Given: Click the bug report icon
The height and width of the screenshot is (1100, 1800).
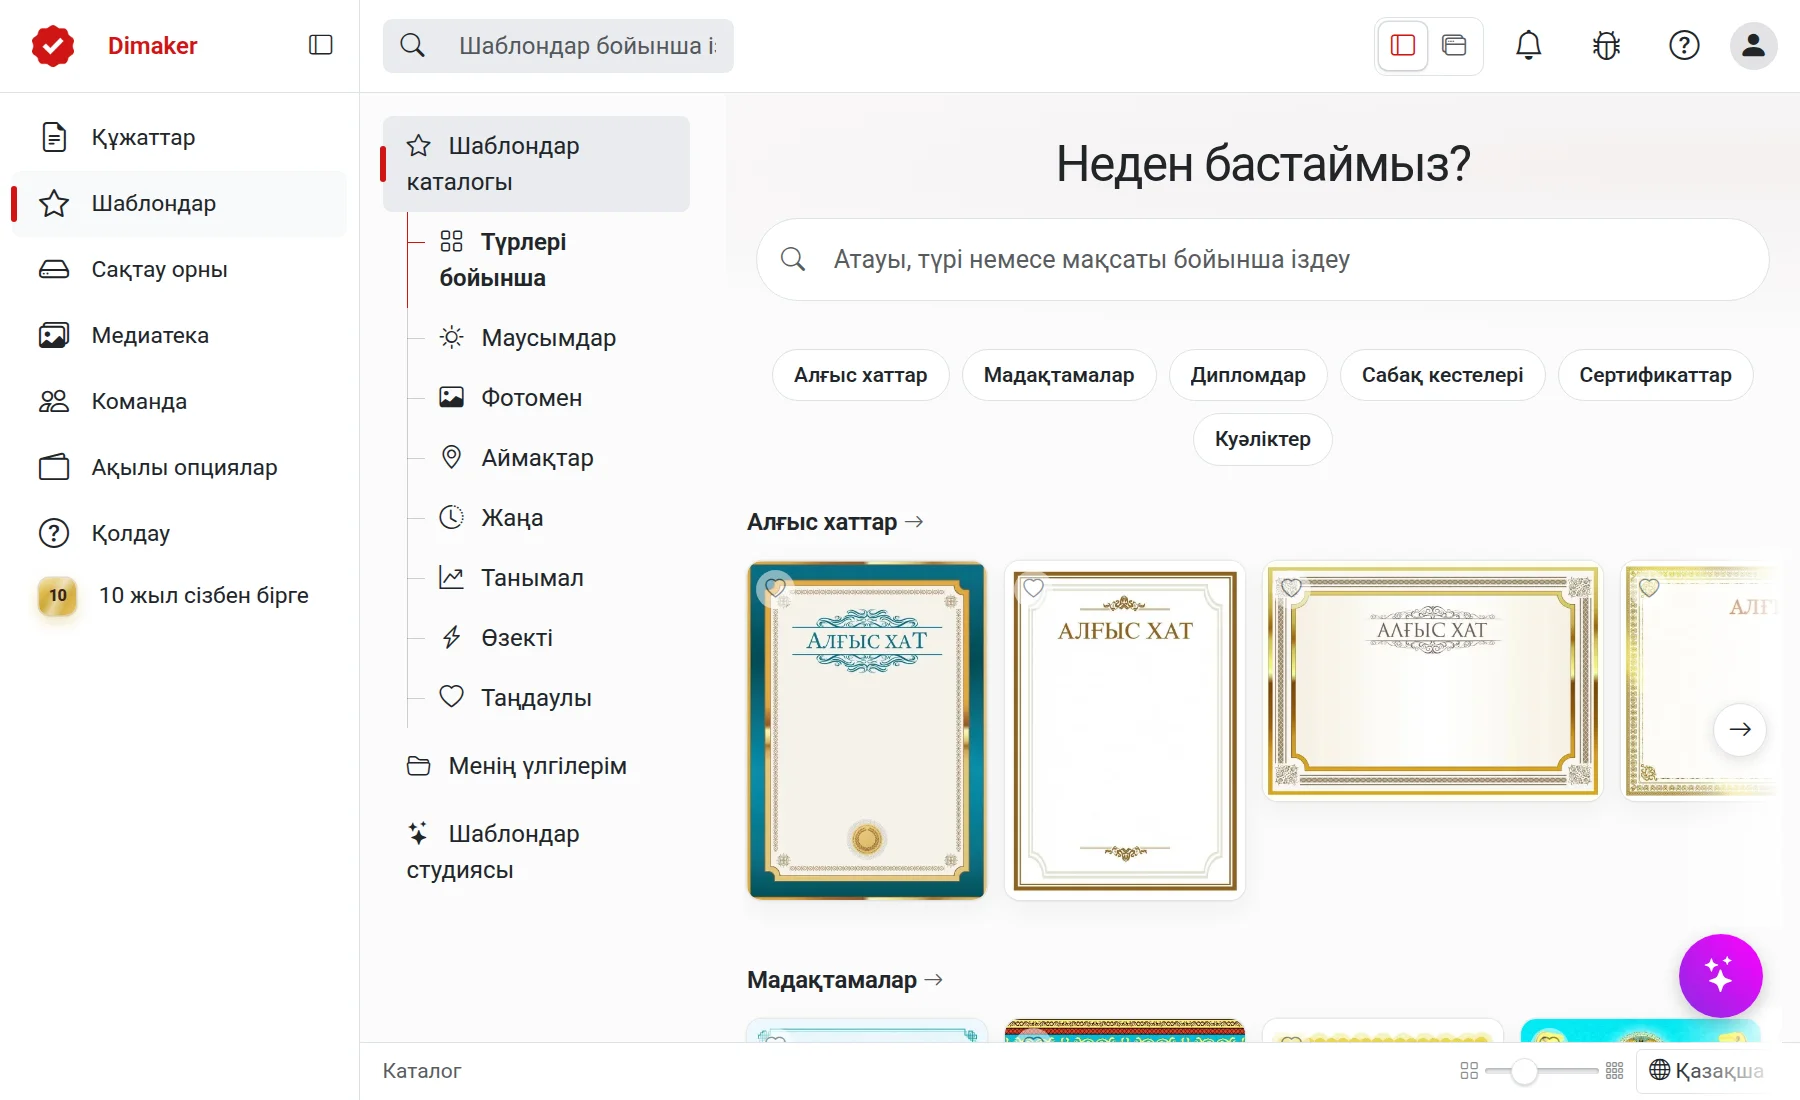Looking at the screenshot, I should (x=1606, y=45).
